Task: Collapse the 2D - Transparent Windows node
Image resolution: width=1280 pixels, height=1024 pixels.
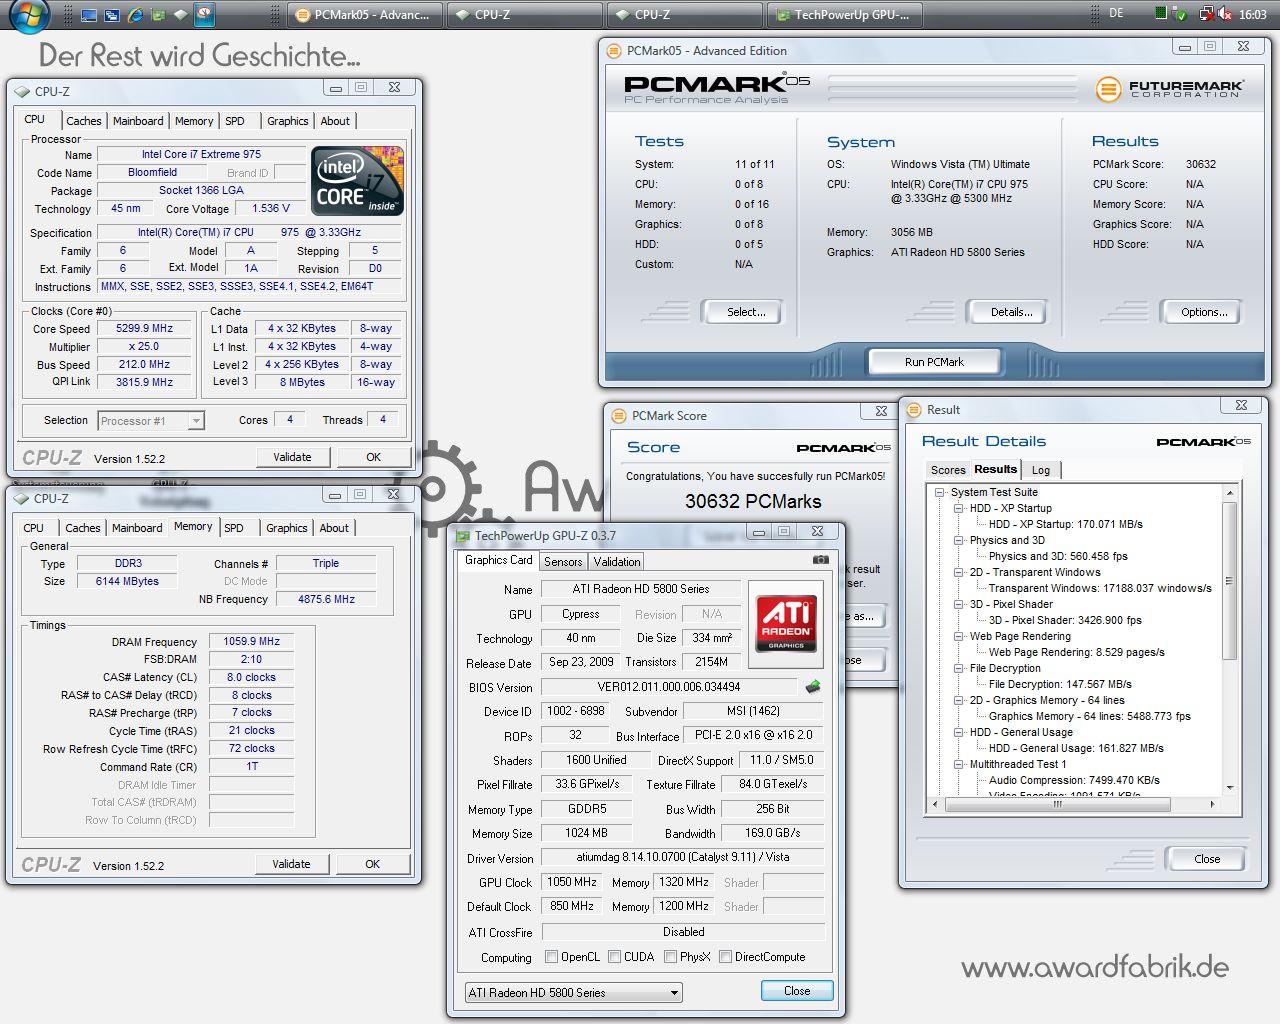Action: [x=958, y=572]
